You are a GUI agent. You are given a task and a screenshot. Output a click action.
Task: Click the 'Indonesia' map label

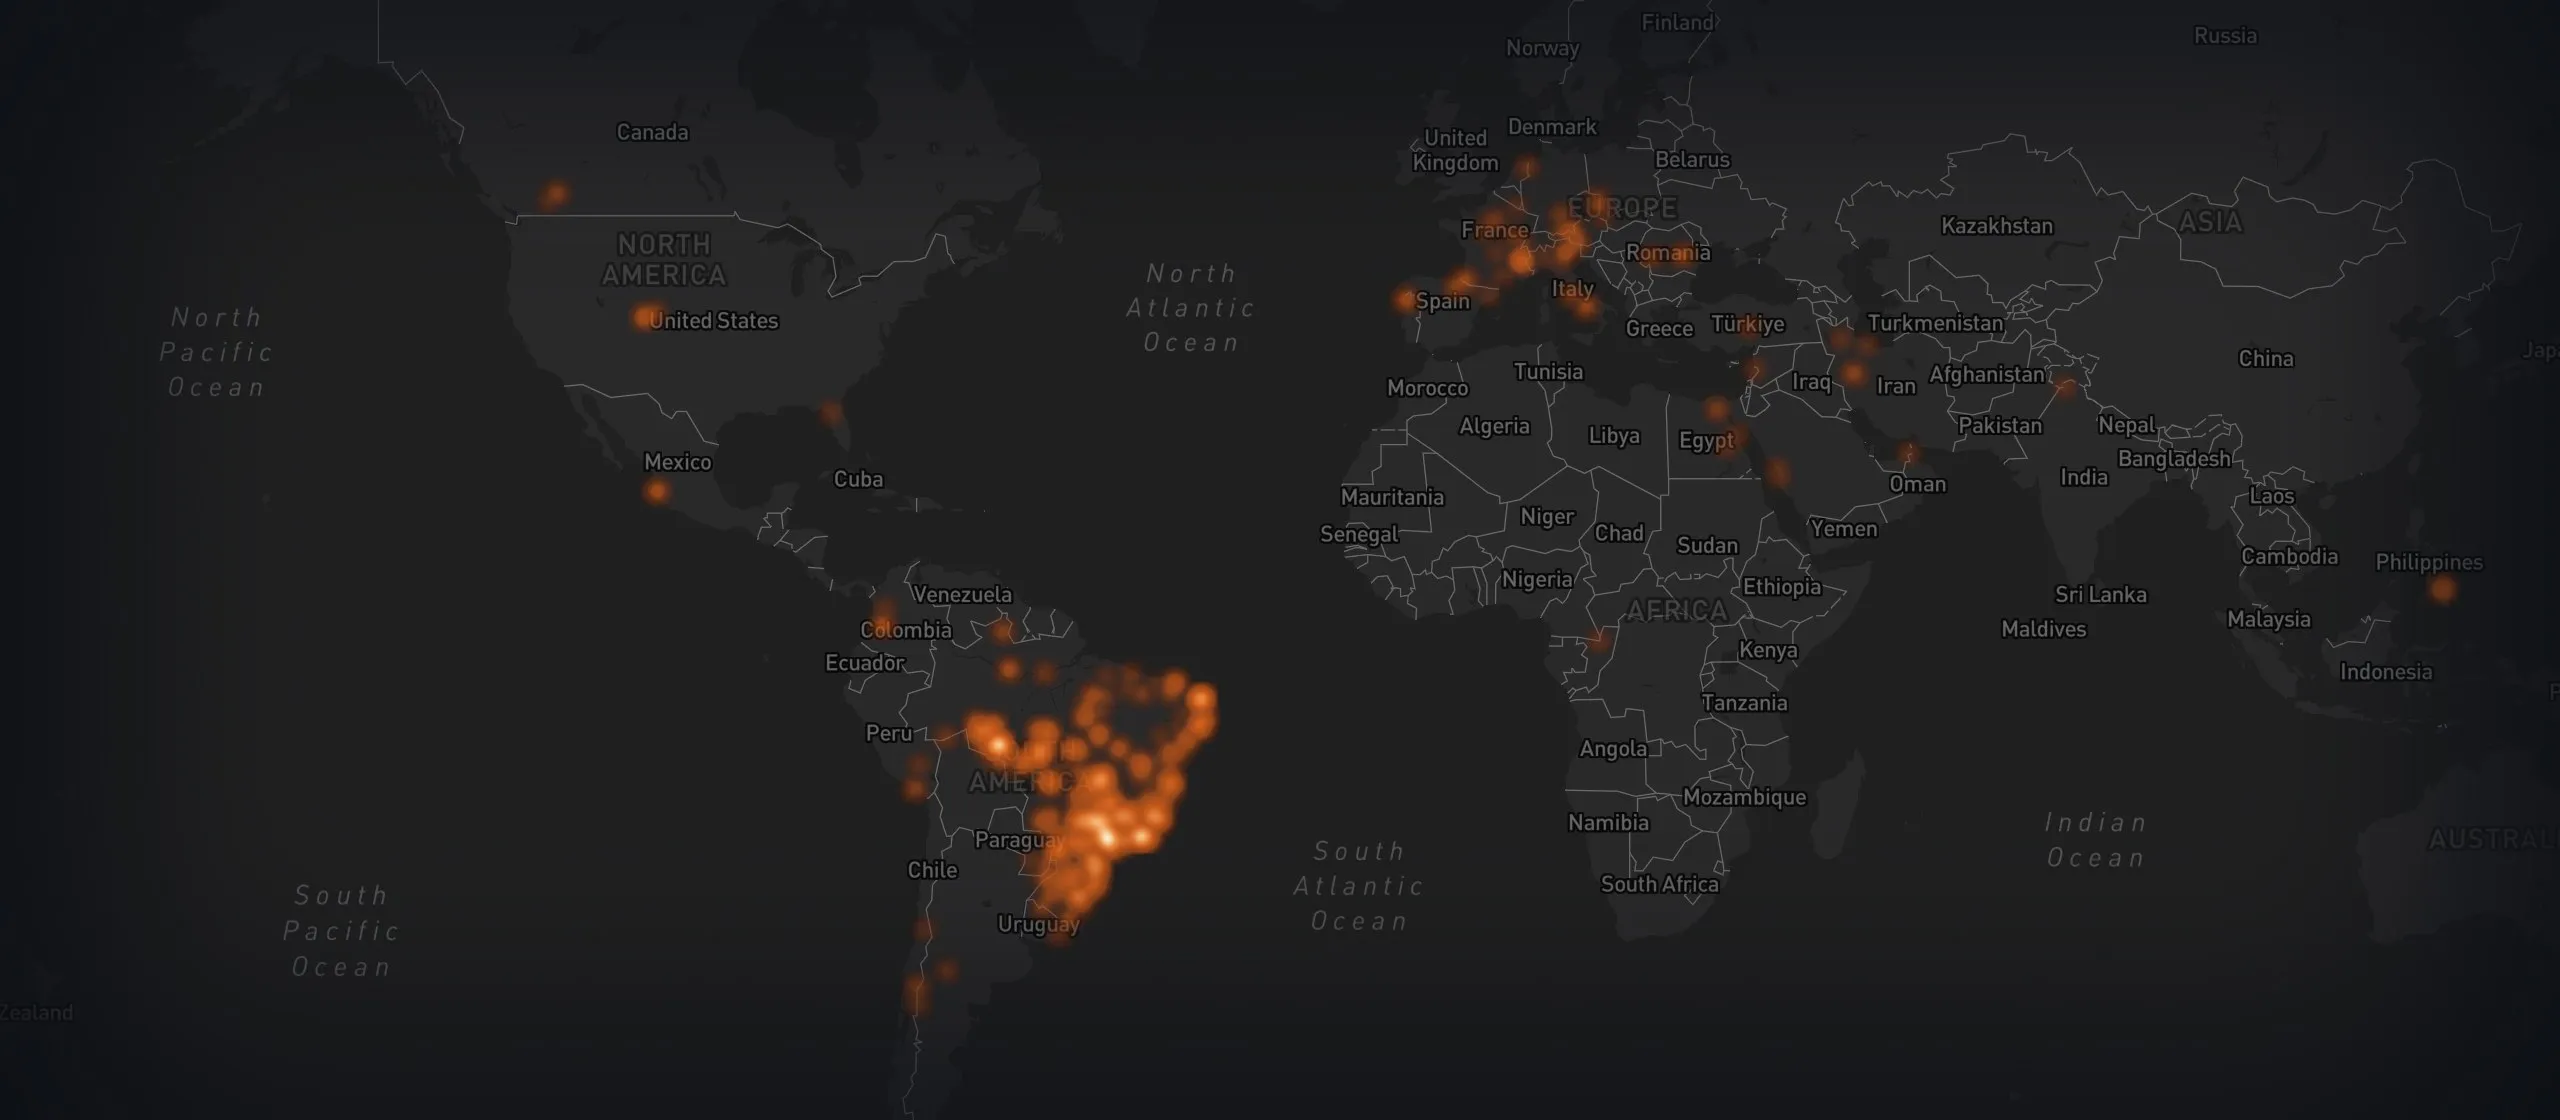tap(2386, 672)
